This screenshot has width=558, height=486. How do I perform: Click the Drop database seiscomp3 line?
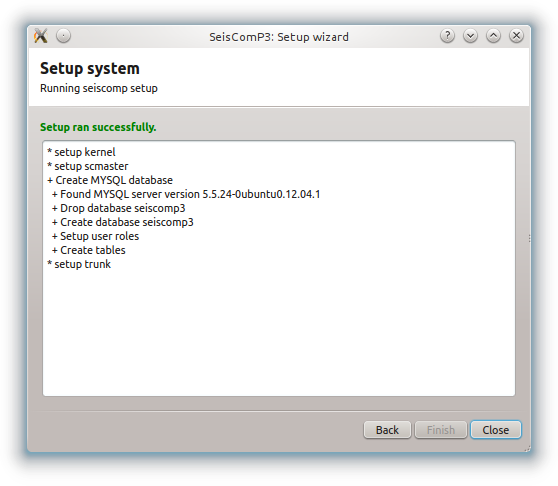coord(119,208)
